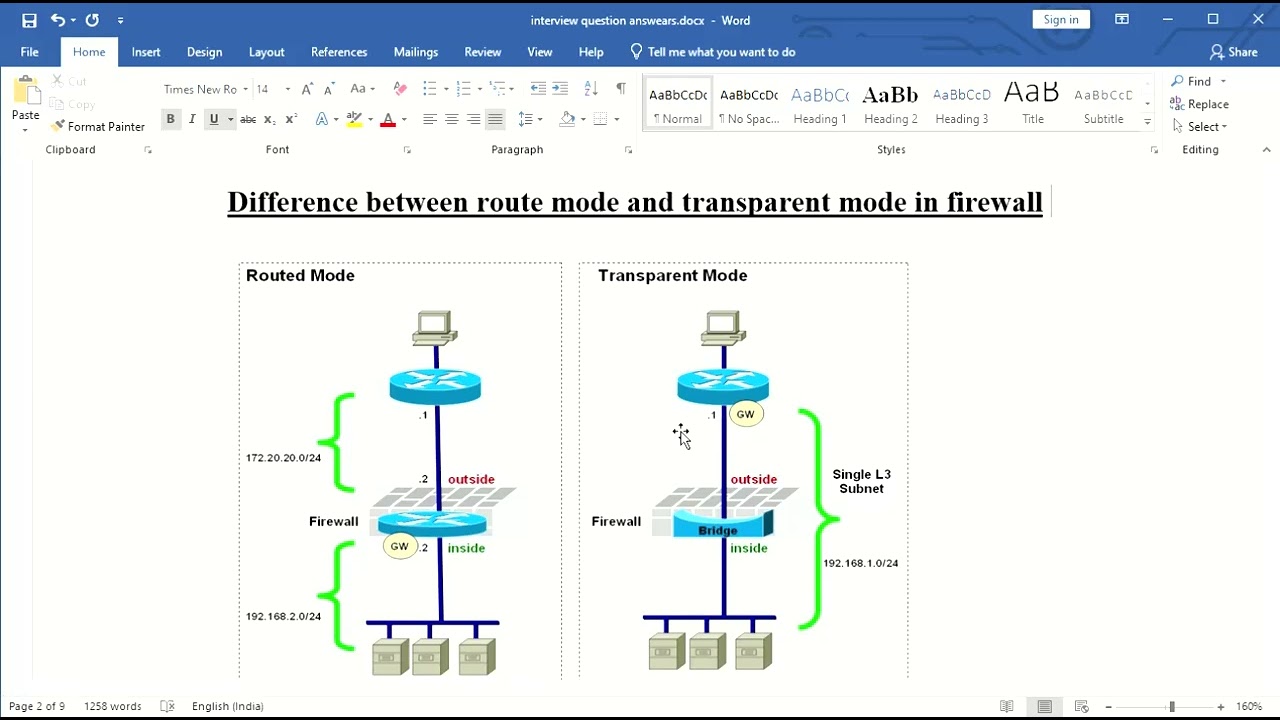Click Sign in button
The width and height of the screenshot is (1280, 720).
(x=1061, y=20)
